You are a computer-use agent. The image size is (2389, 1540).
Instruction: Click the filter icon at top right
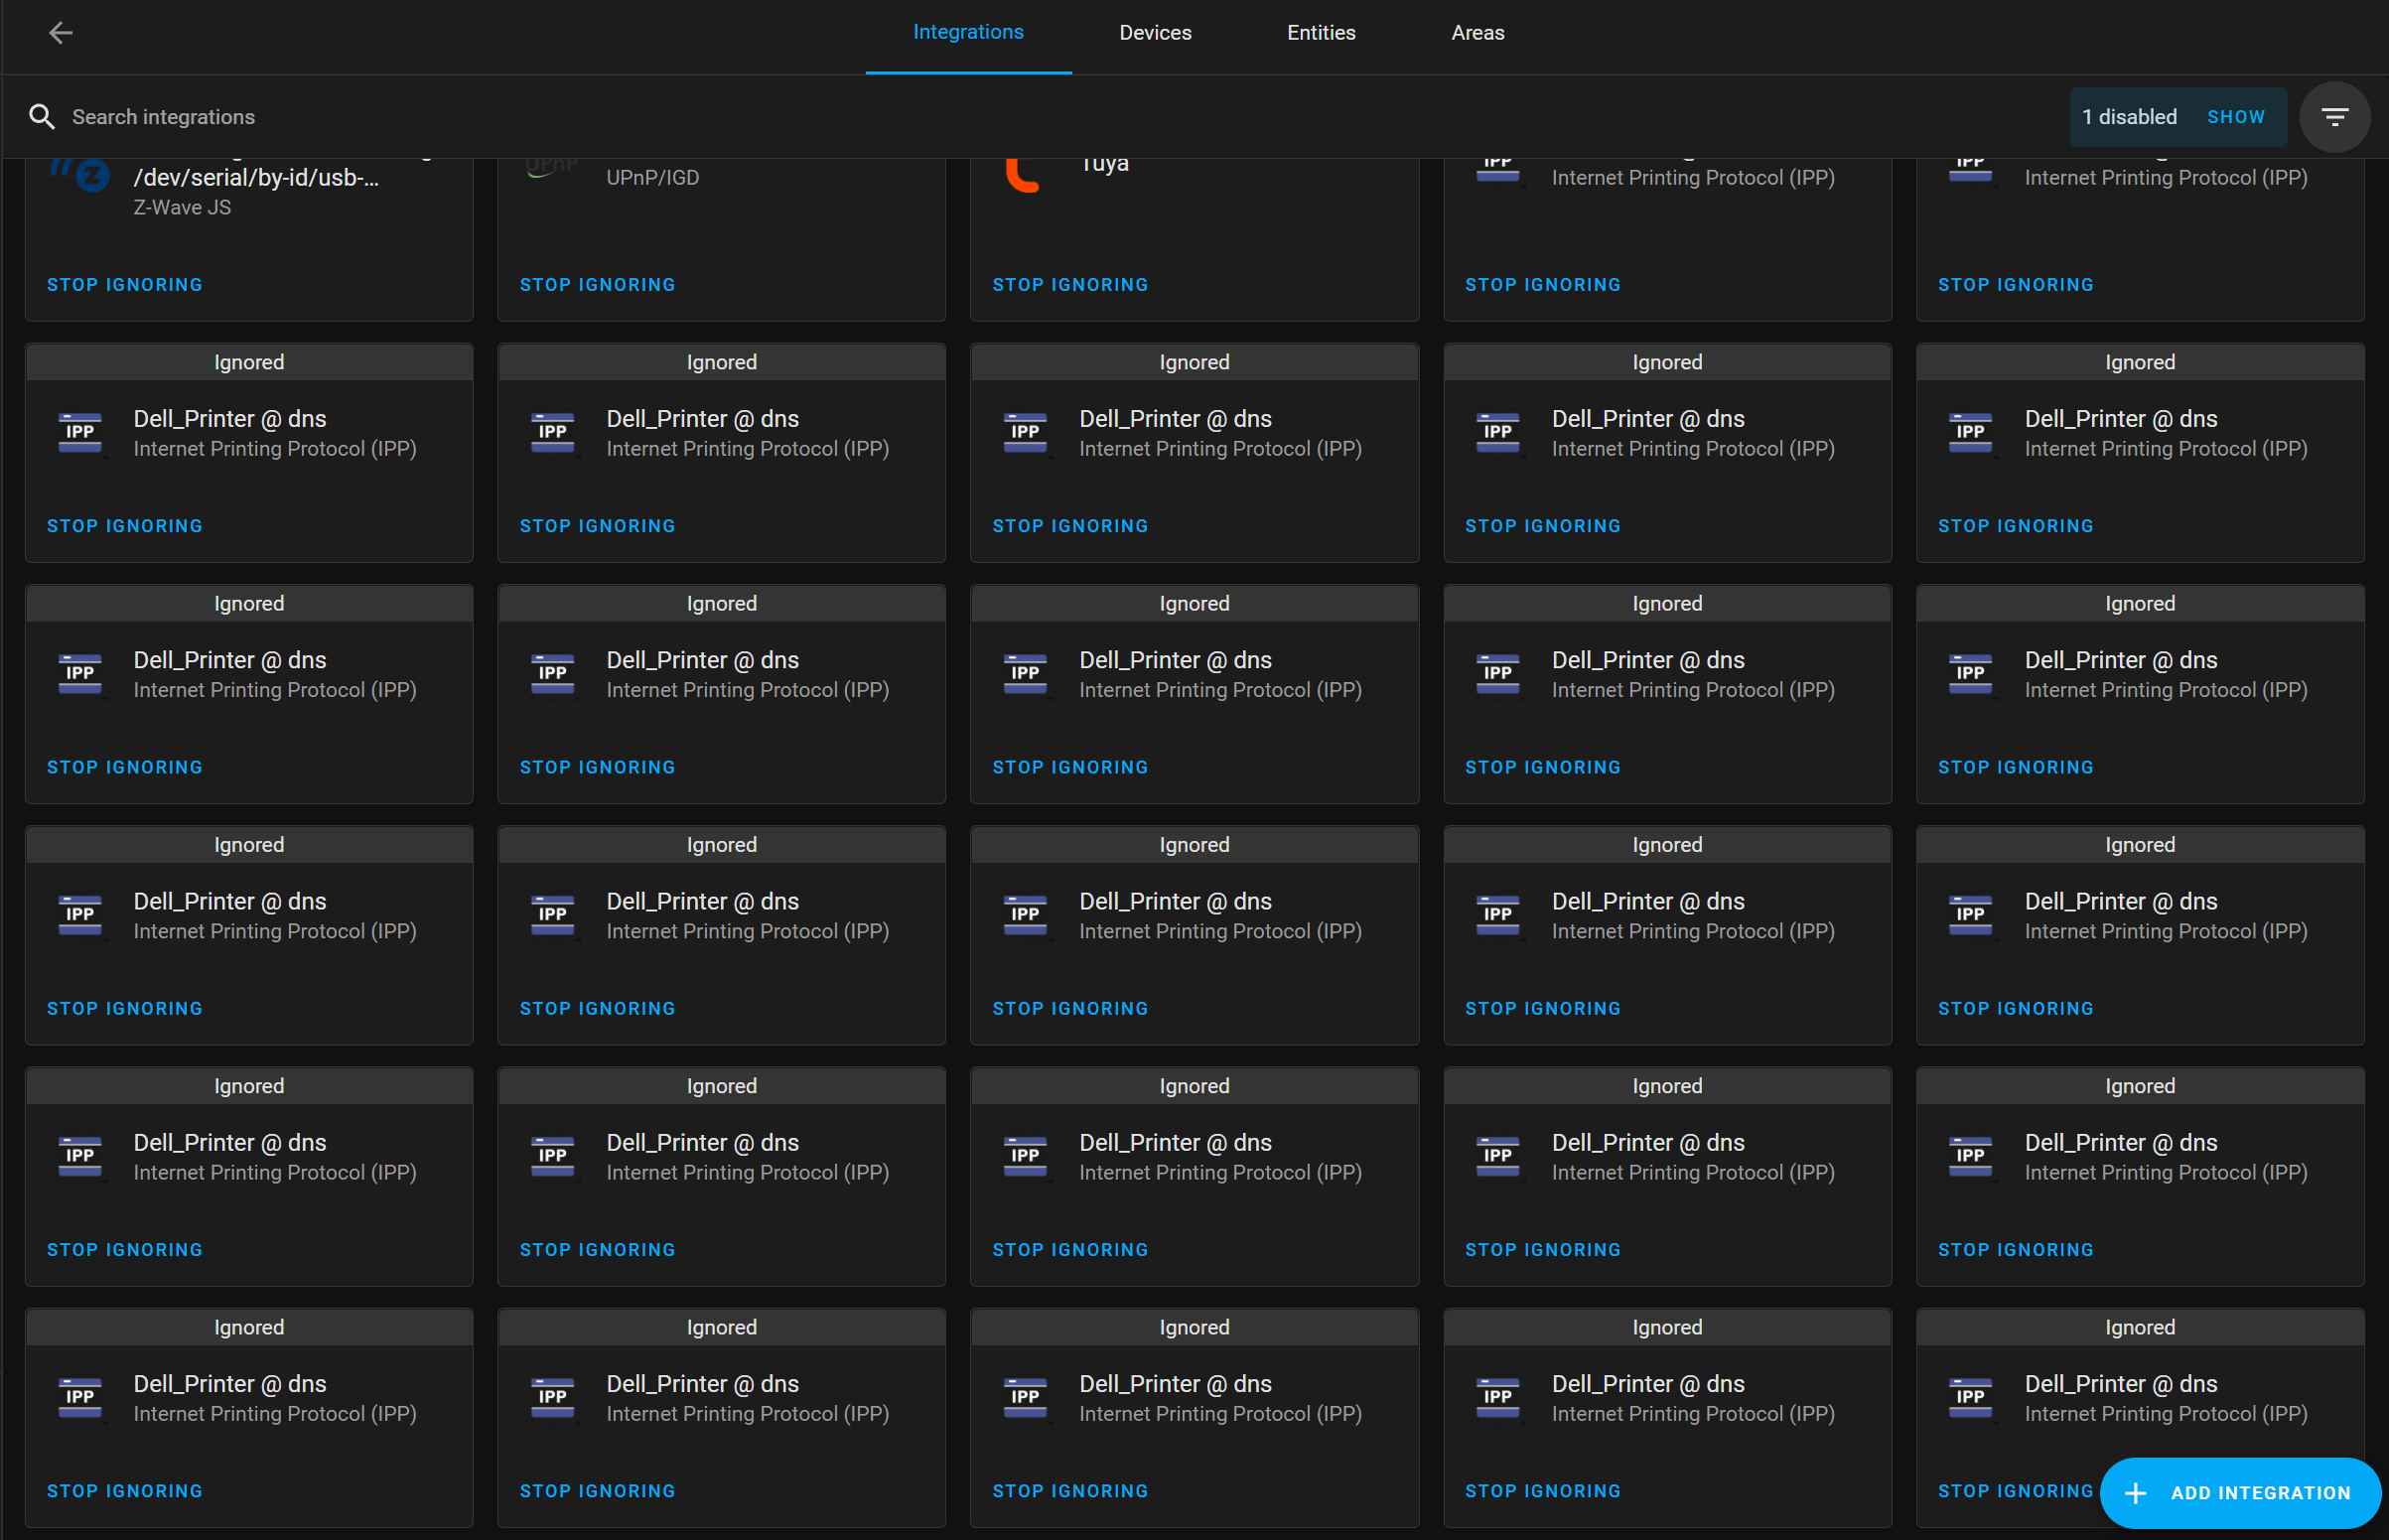(2335, 116)
